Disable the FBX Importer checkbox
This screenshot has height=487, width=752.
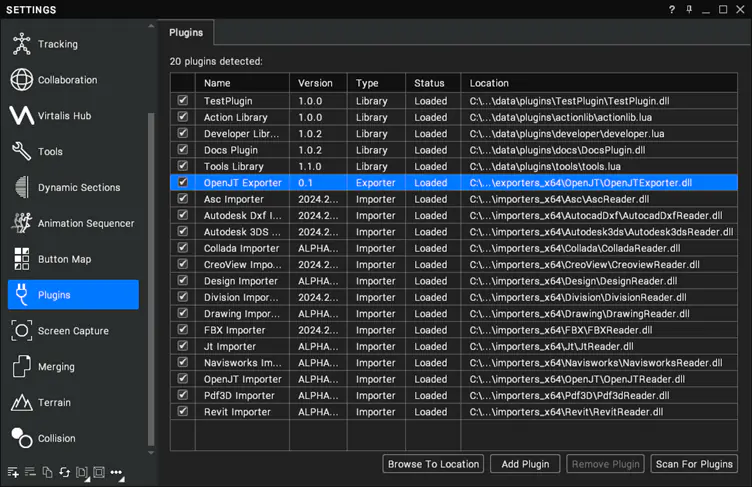[183, 329]
